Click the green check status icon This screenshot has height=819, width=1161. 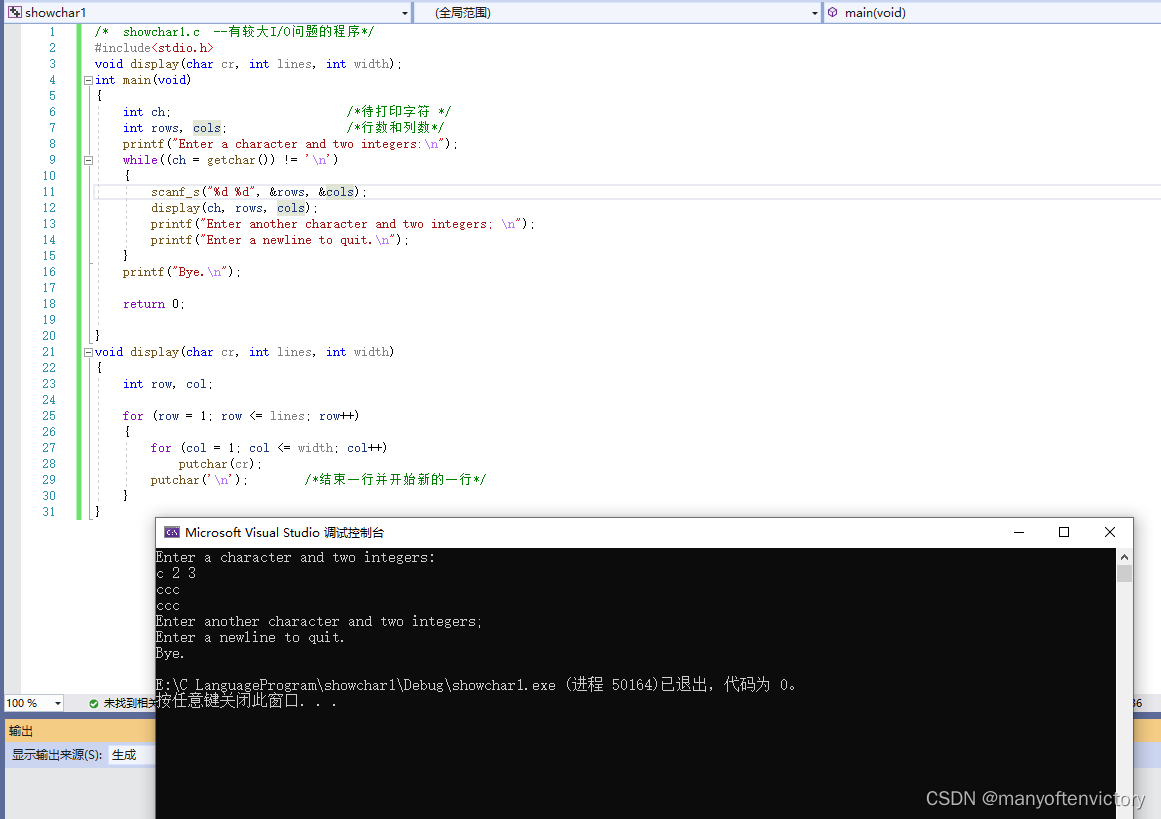[93, 703]
